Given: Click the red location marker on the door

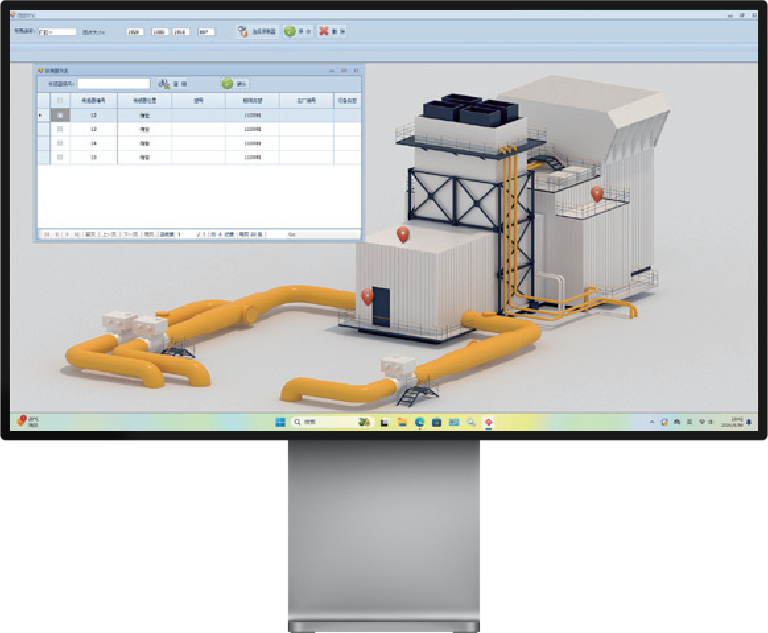Looking at the screenshot, I should tap(368, 296).
